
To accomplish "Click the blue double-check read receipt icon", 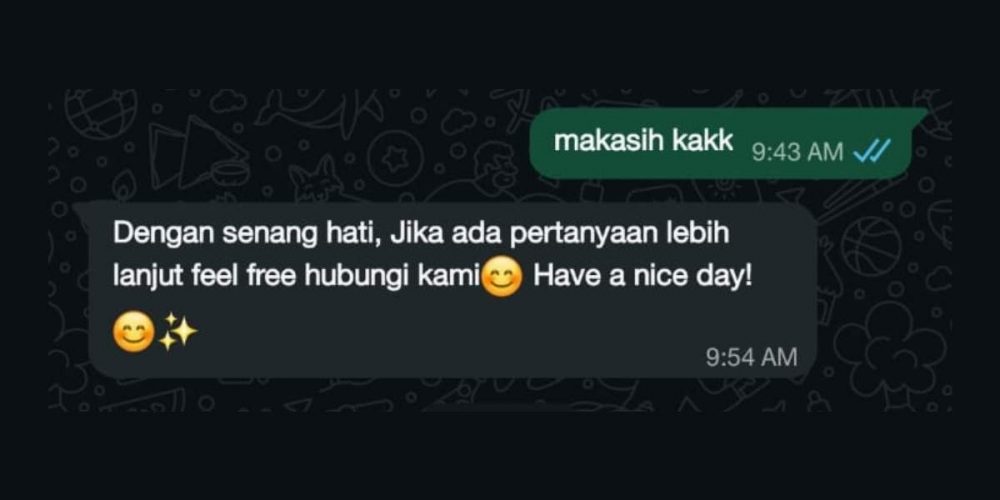I will [872, 152].
